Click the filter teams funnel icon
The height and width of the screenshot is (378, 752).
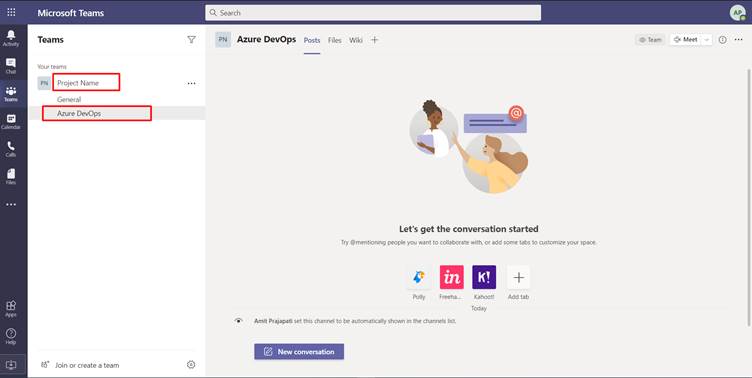pyautogui.click(x=191, y=40)
